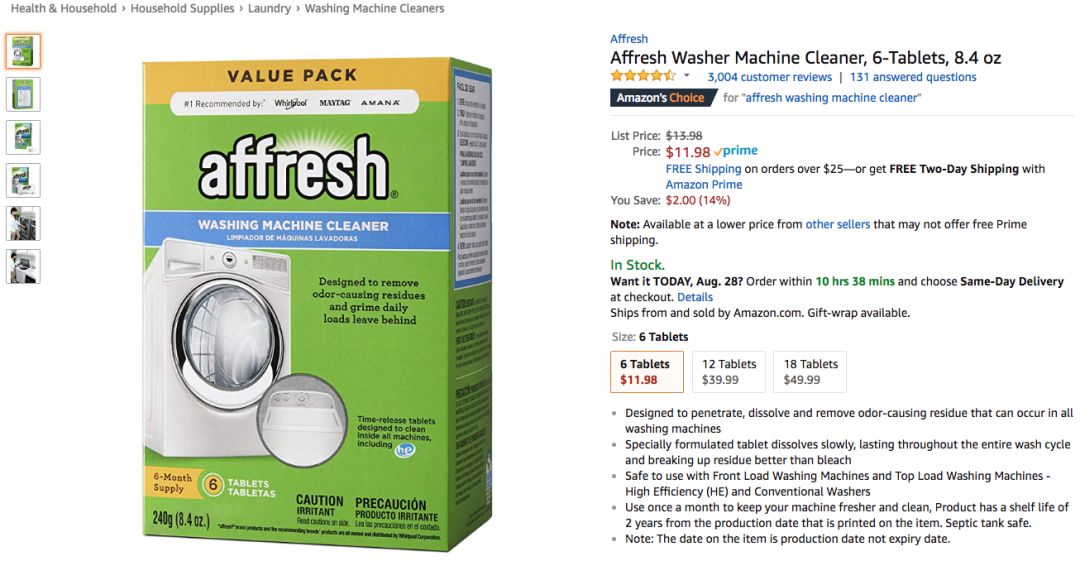Choose the 6 Tablets size option
Viewport: 1080px width, 561px height.
click(x=646, y=371)
